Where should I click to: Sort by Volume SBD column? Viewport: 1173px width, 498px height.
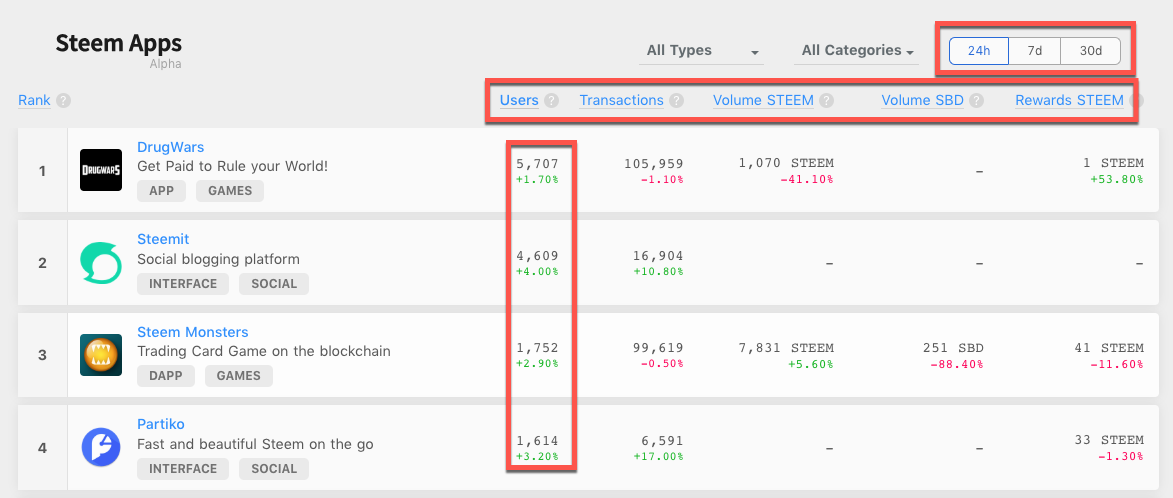(x=922, y=100)
